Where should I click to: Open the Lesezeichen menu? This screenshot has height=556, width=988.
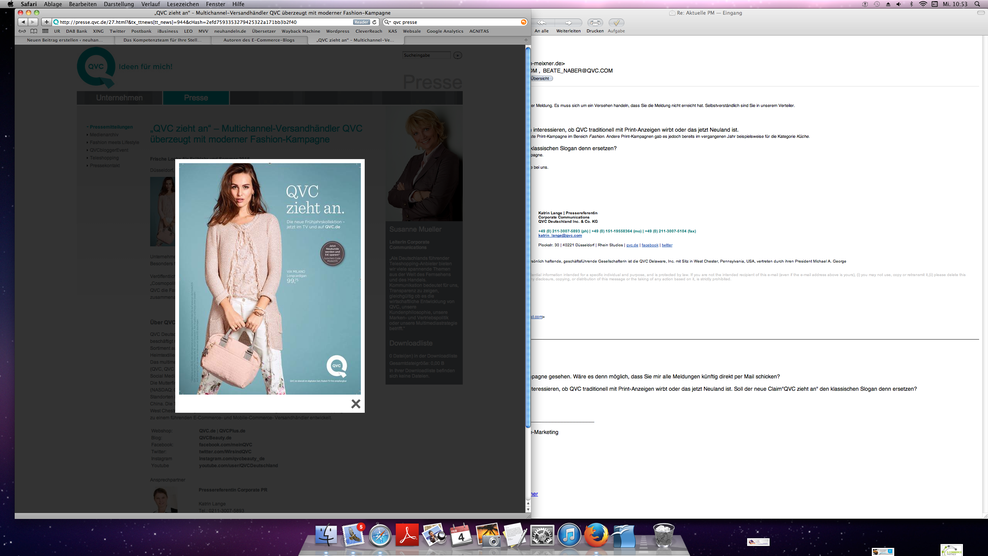(x=183, y=4)
